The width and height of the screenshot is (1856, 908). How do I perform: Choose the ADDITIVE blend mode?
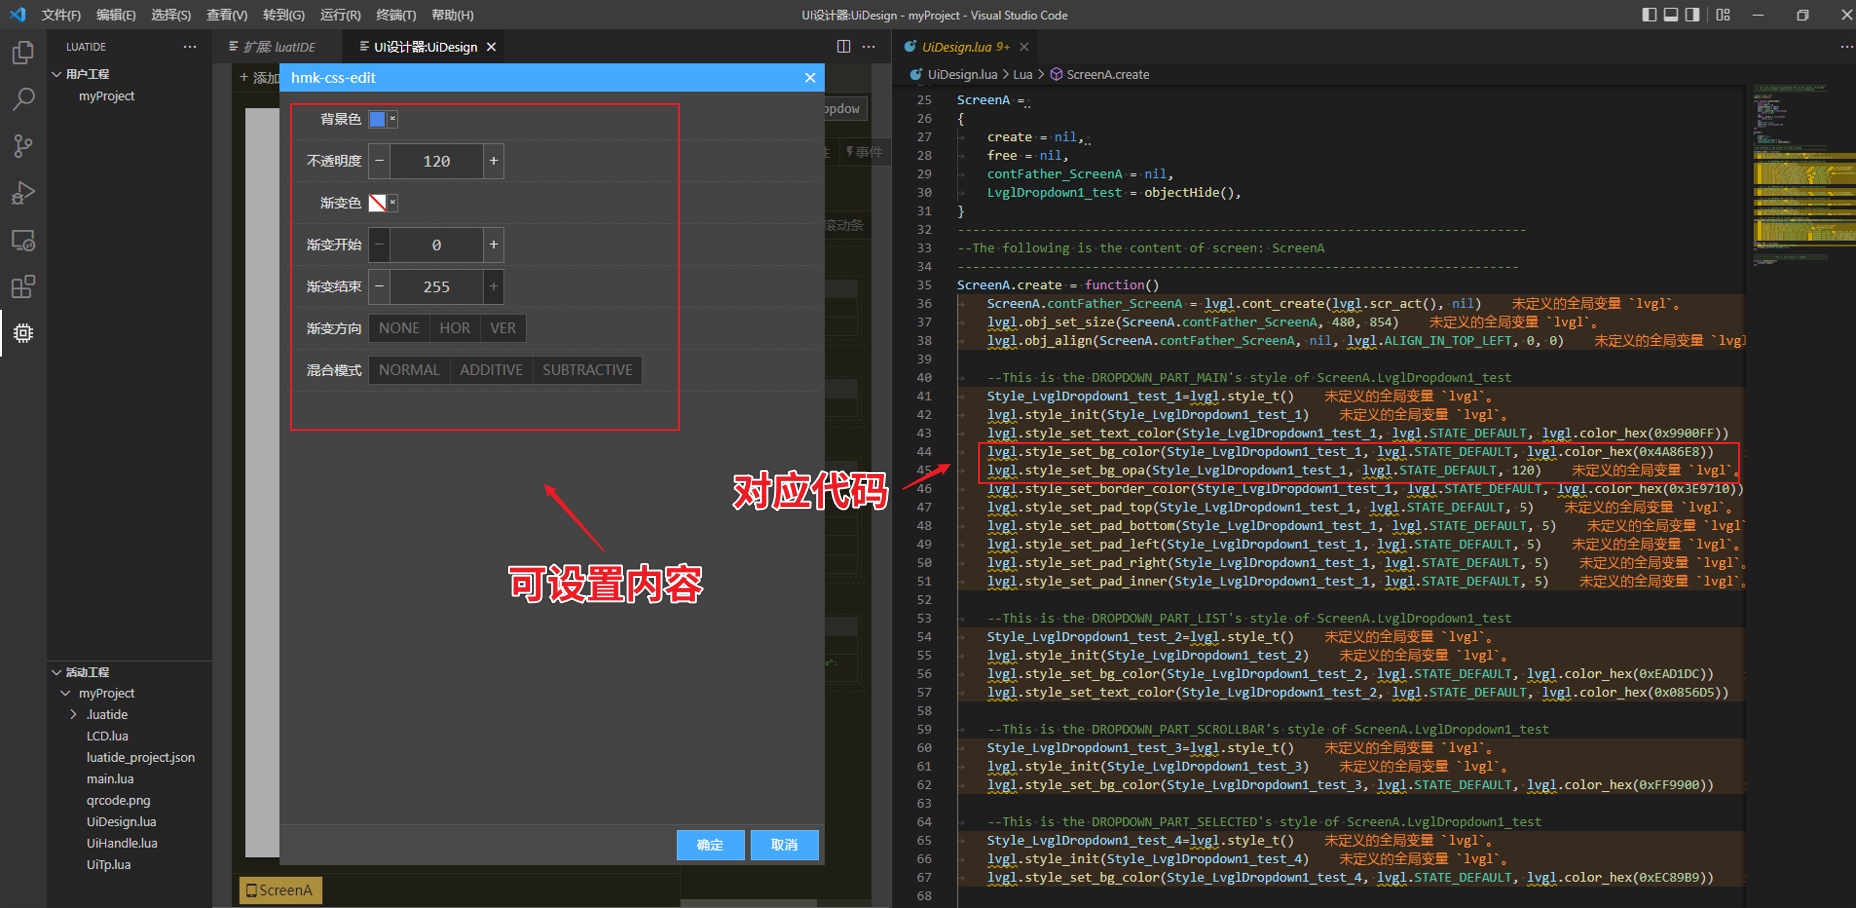click(x=491, y=370)
